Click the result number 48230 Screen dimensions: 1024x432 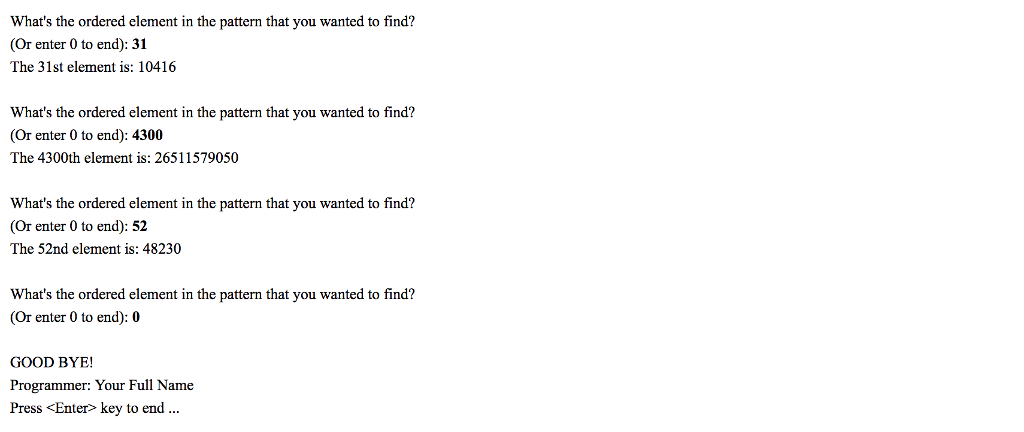160,249
